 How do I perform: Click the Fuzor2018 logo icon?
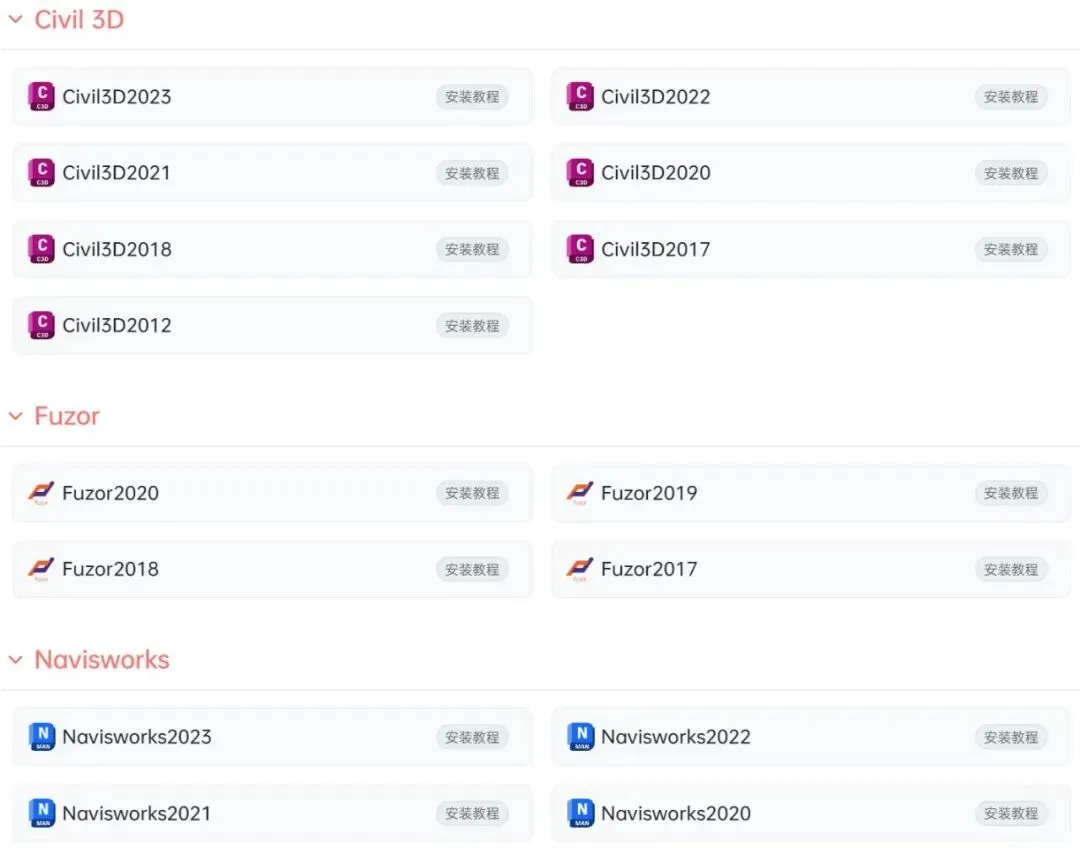(x=41, y=569)
